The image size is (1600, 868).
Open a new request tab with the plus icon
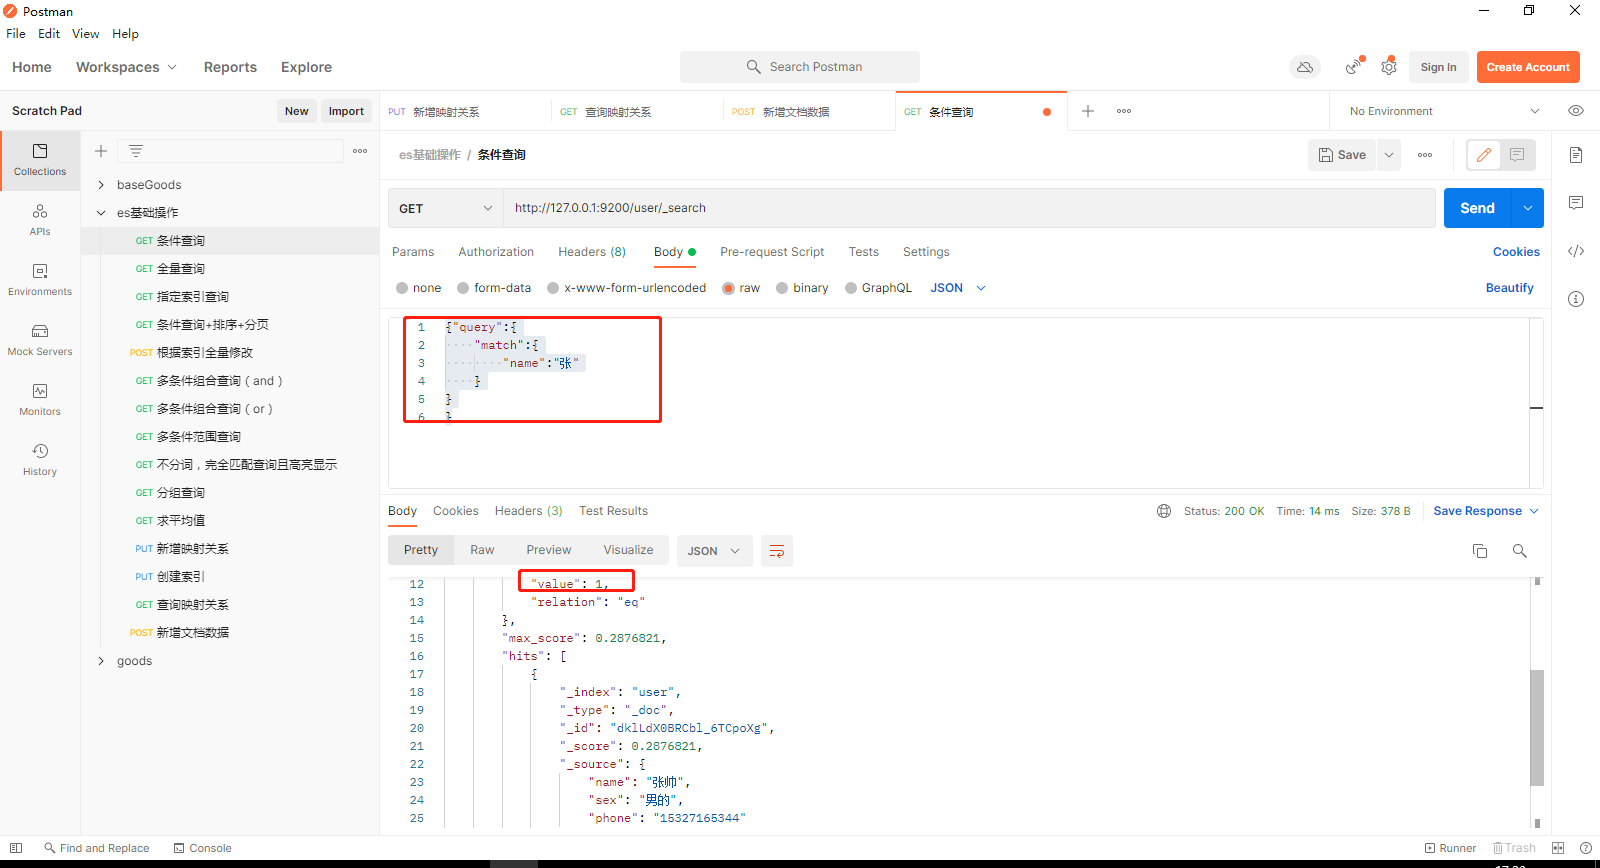coord(1088,111)
